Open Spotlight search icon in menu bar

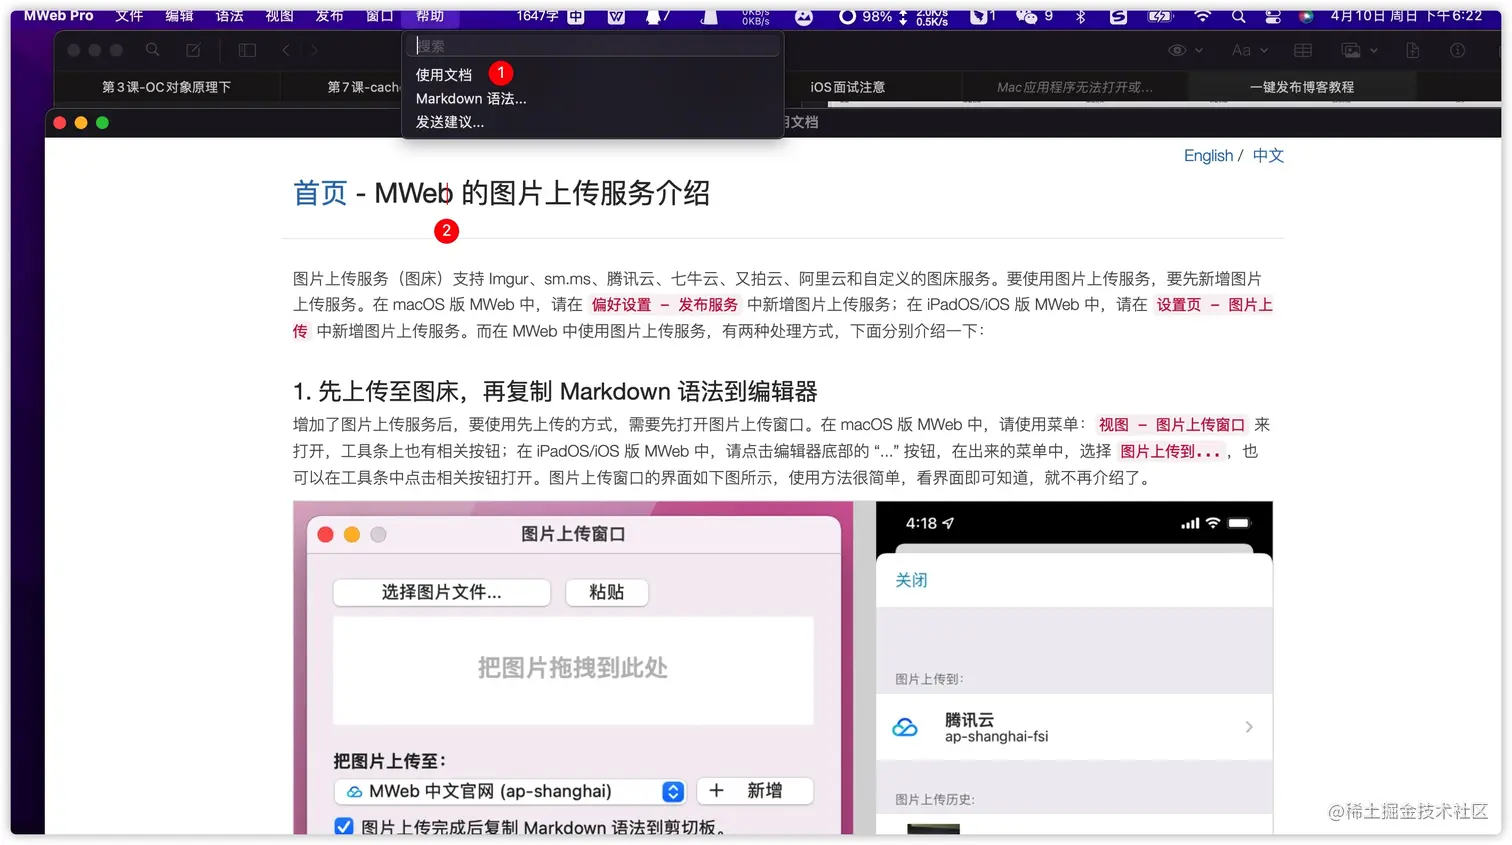click(1239, 16)
